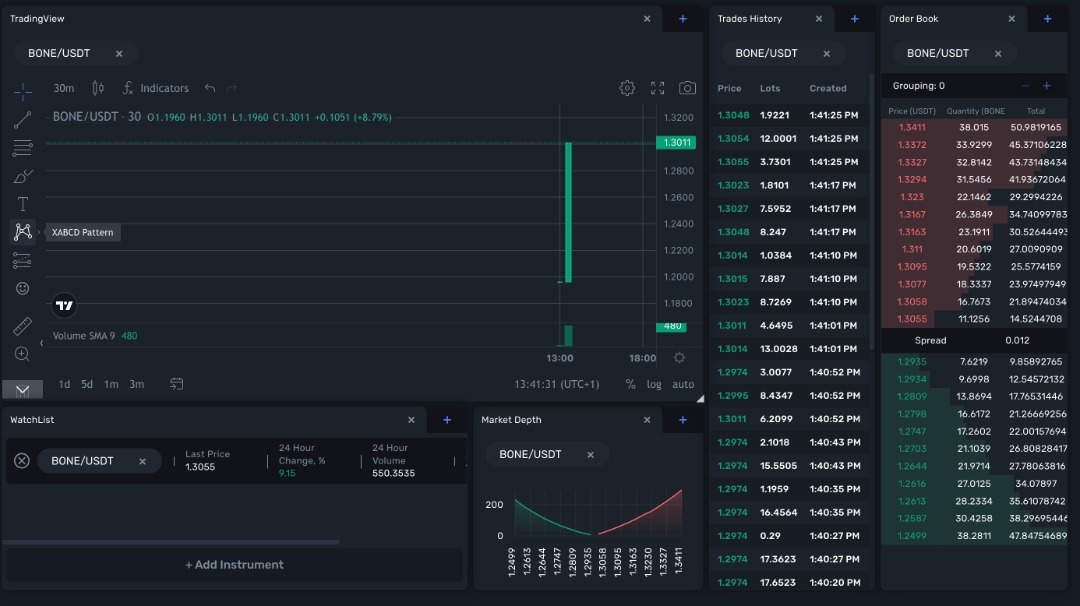Viewport: 1080px width, 606px height.
Task: Add a new tab next to Order Book
Action: [1047, 19]
